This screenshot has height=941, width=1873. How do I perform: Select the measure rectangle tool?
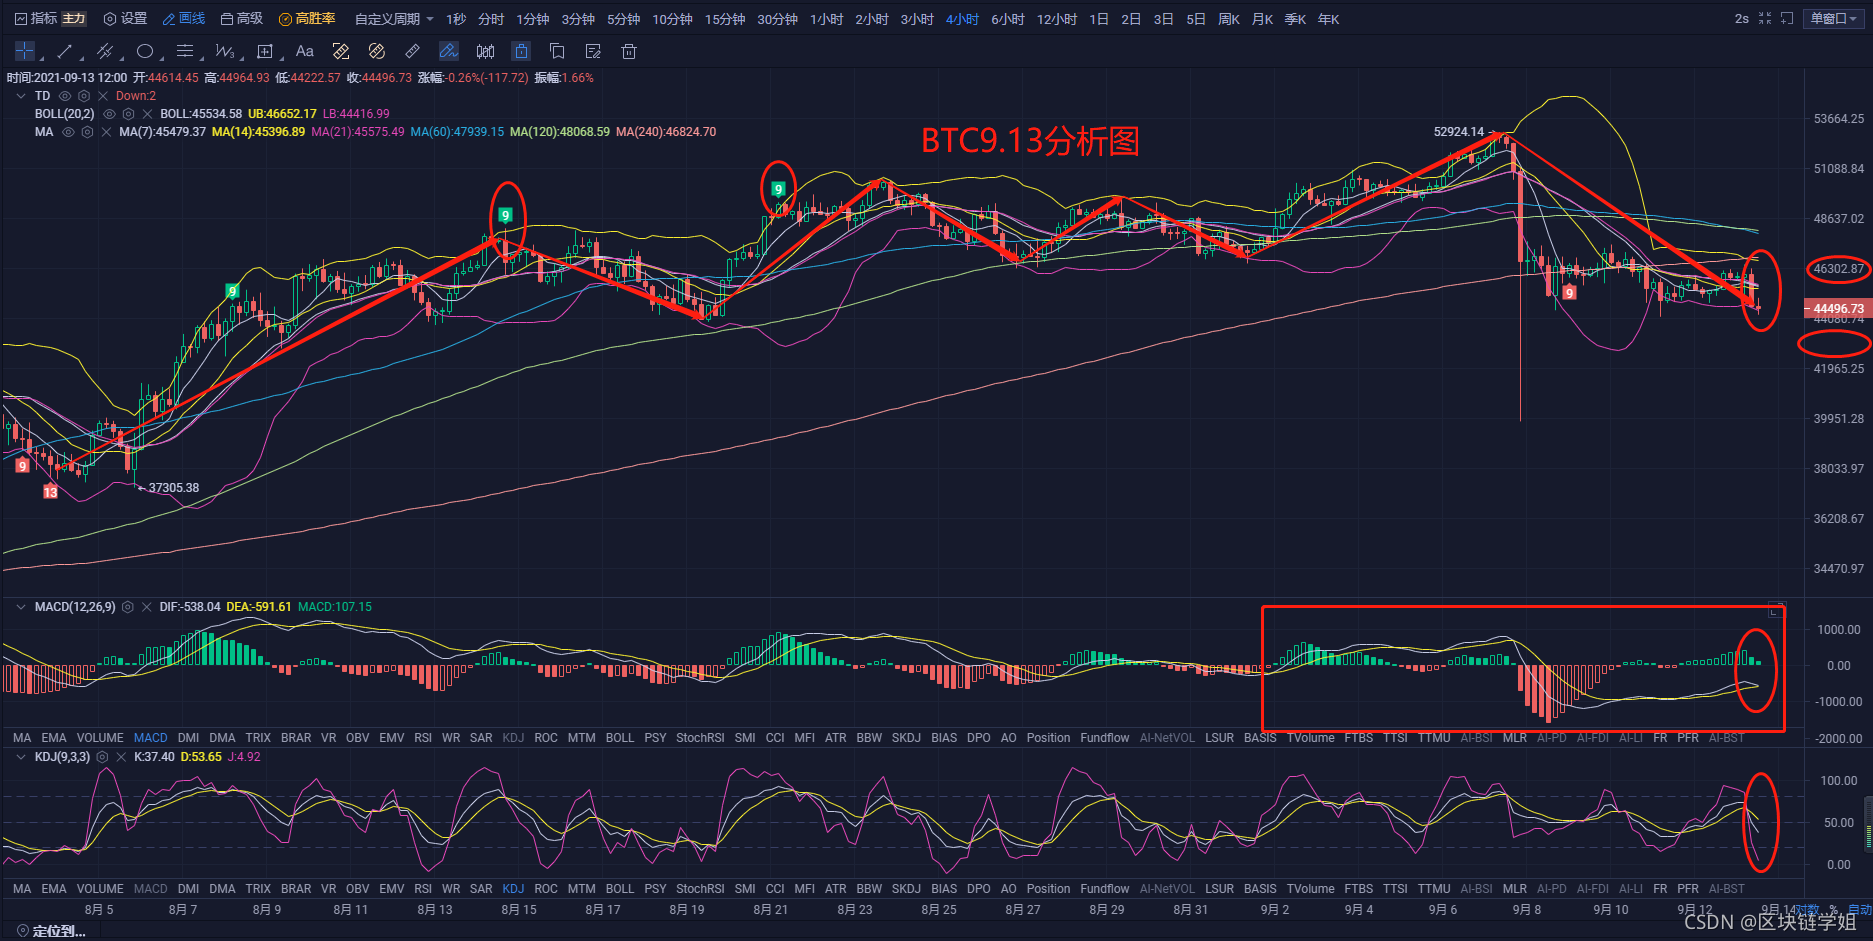tap(265, 51)
